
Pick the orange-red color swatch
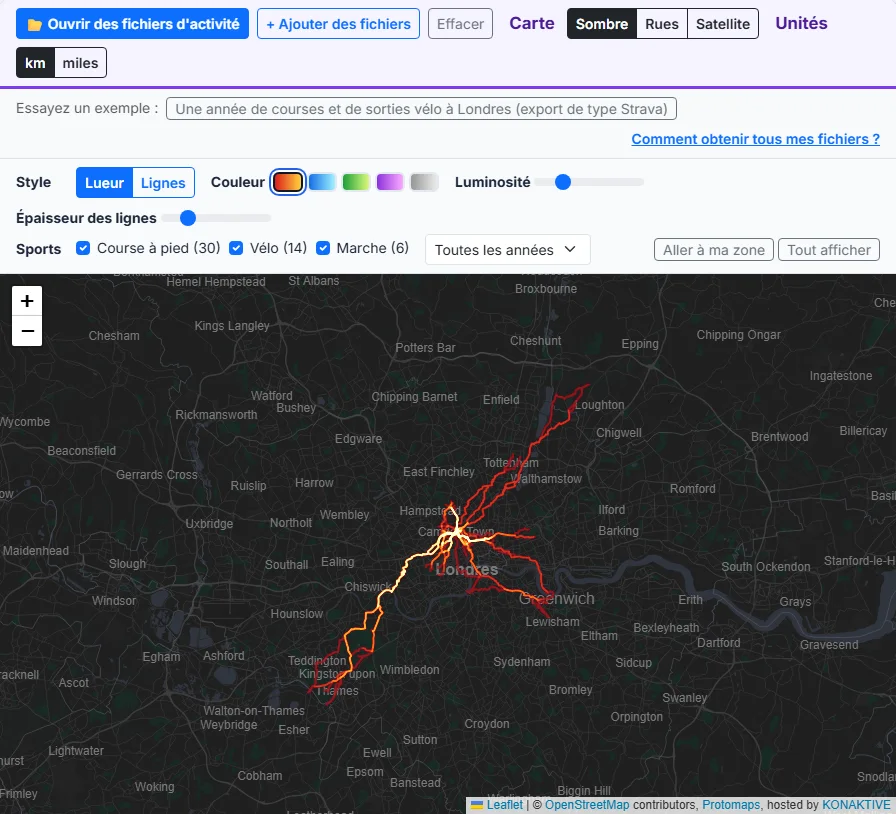point(287,182)
